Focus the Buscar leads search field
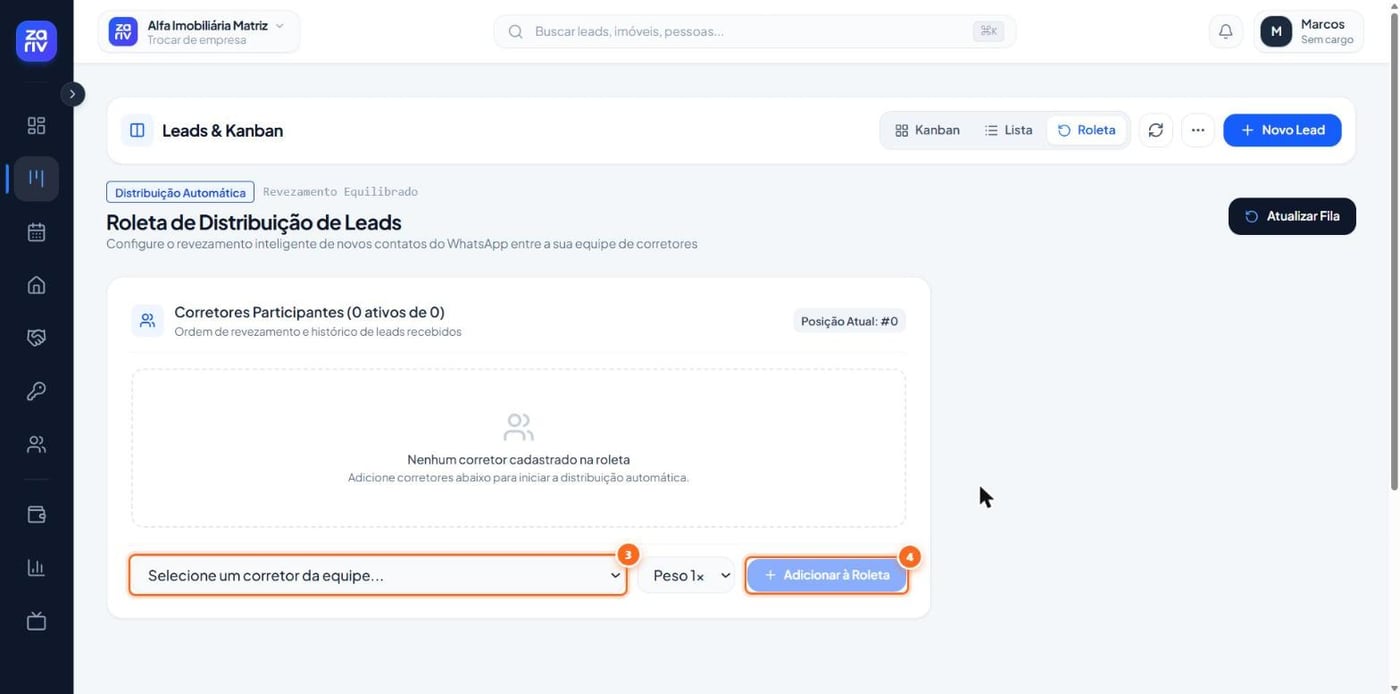 click(755, 32)
